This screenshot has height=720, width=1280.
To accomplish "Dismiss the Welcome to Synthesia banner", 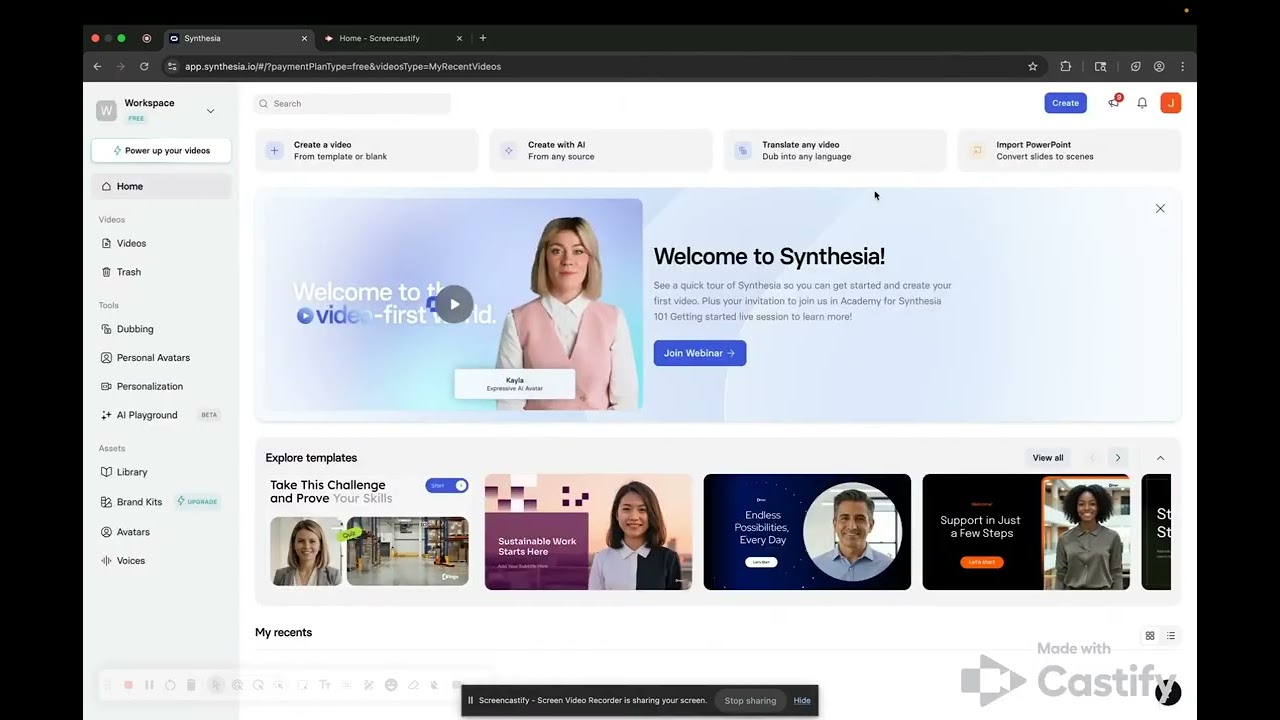I will (x=1160, y=209).
